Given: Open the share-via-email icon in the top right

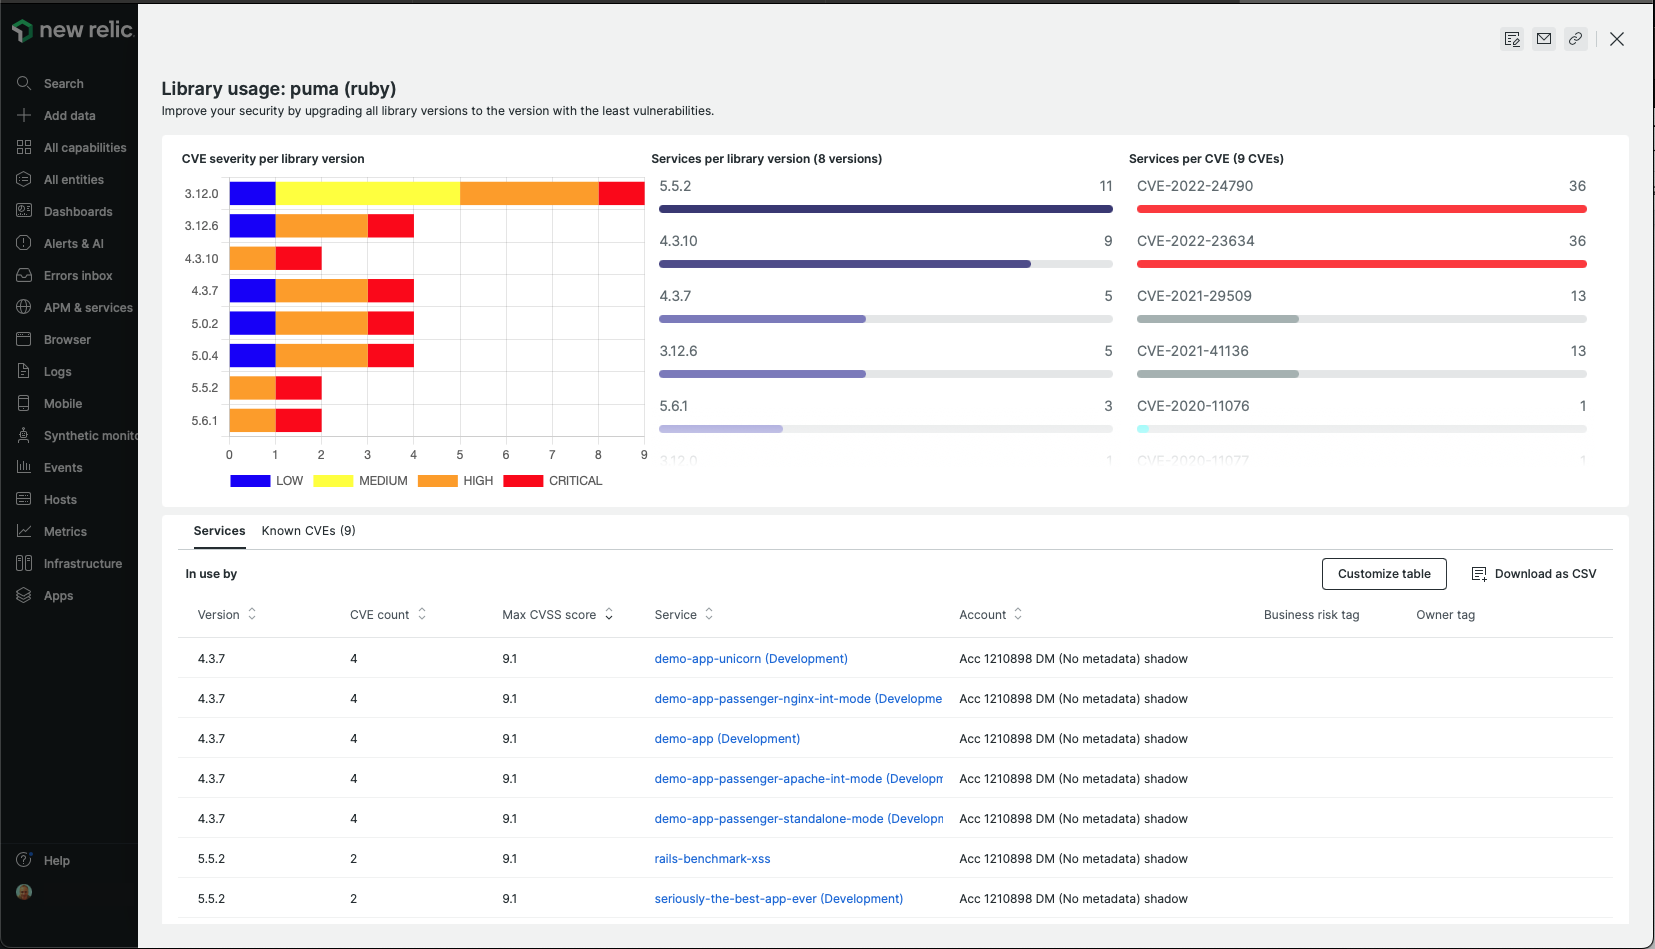Looking at the screenshot, I should pos(1543,39).
